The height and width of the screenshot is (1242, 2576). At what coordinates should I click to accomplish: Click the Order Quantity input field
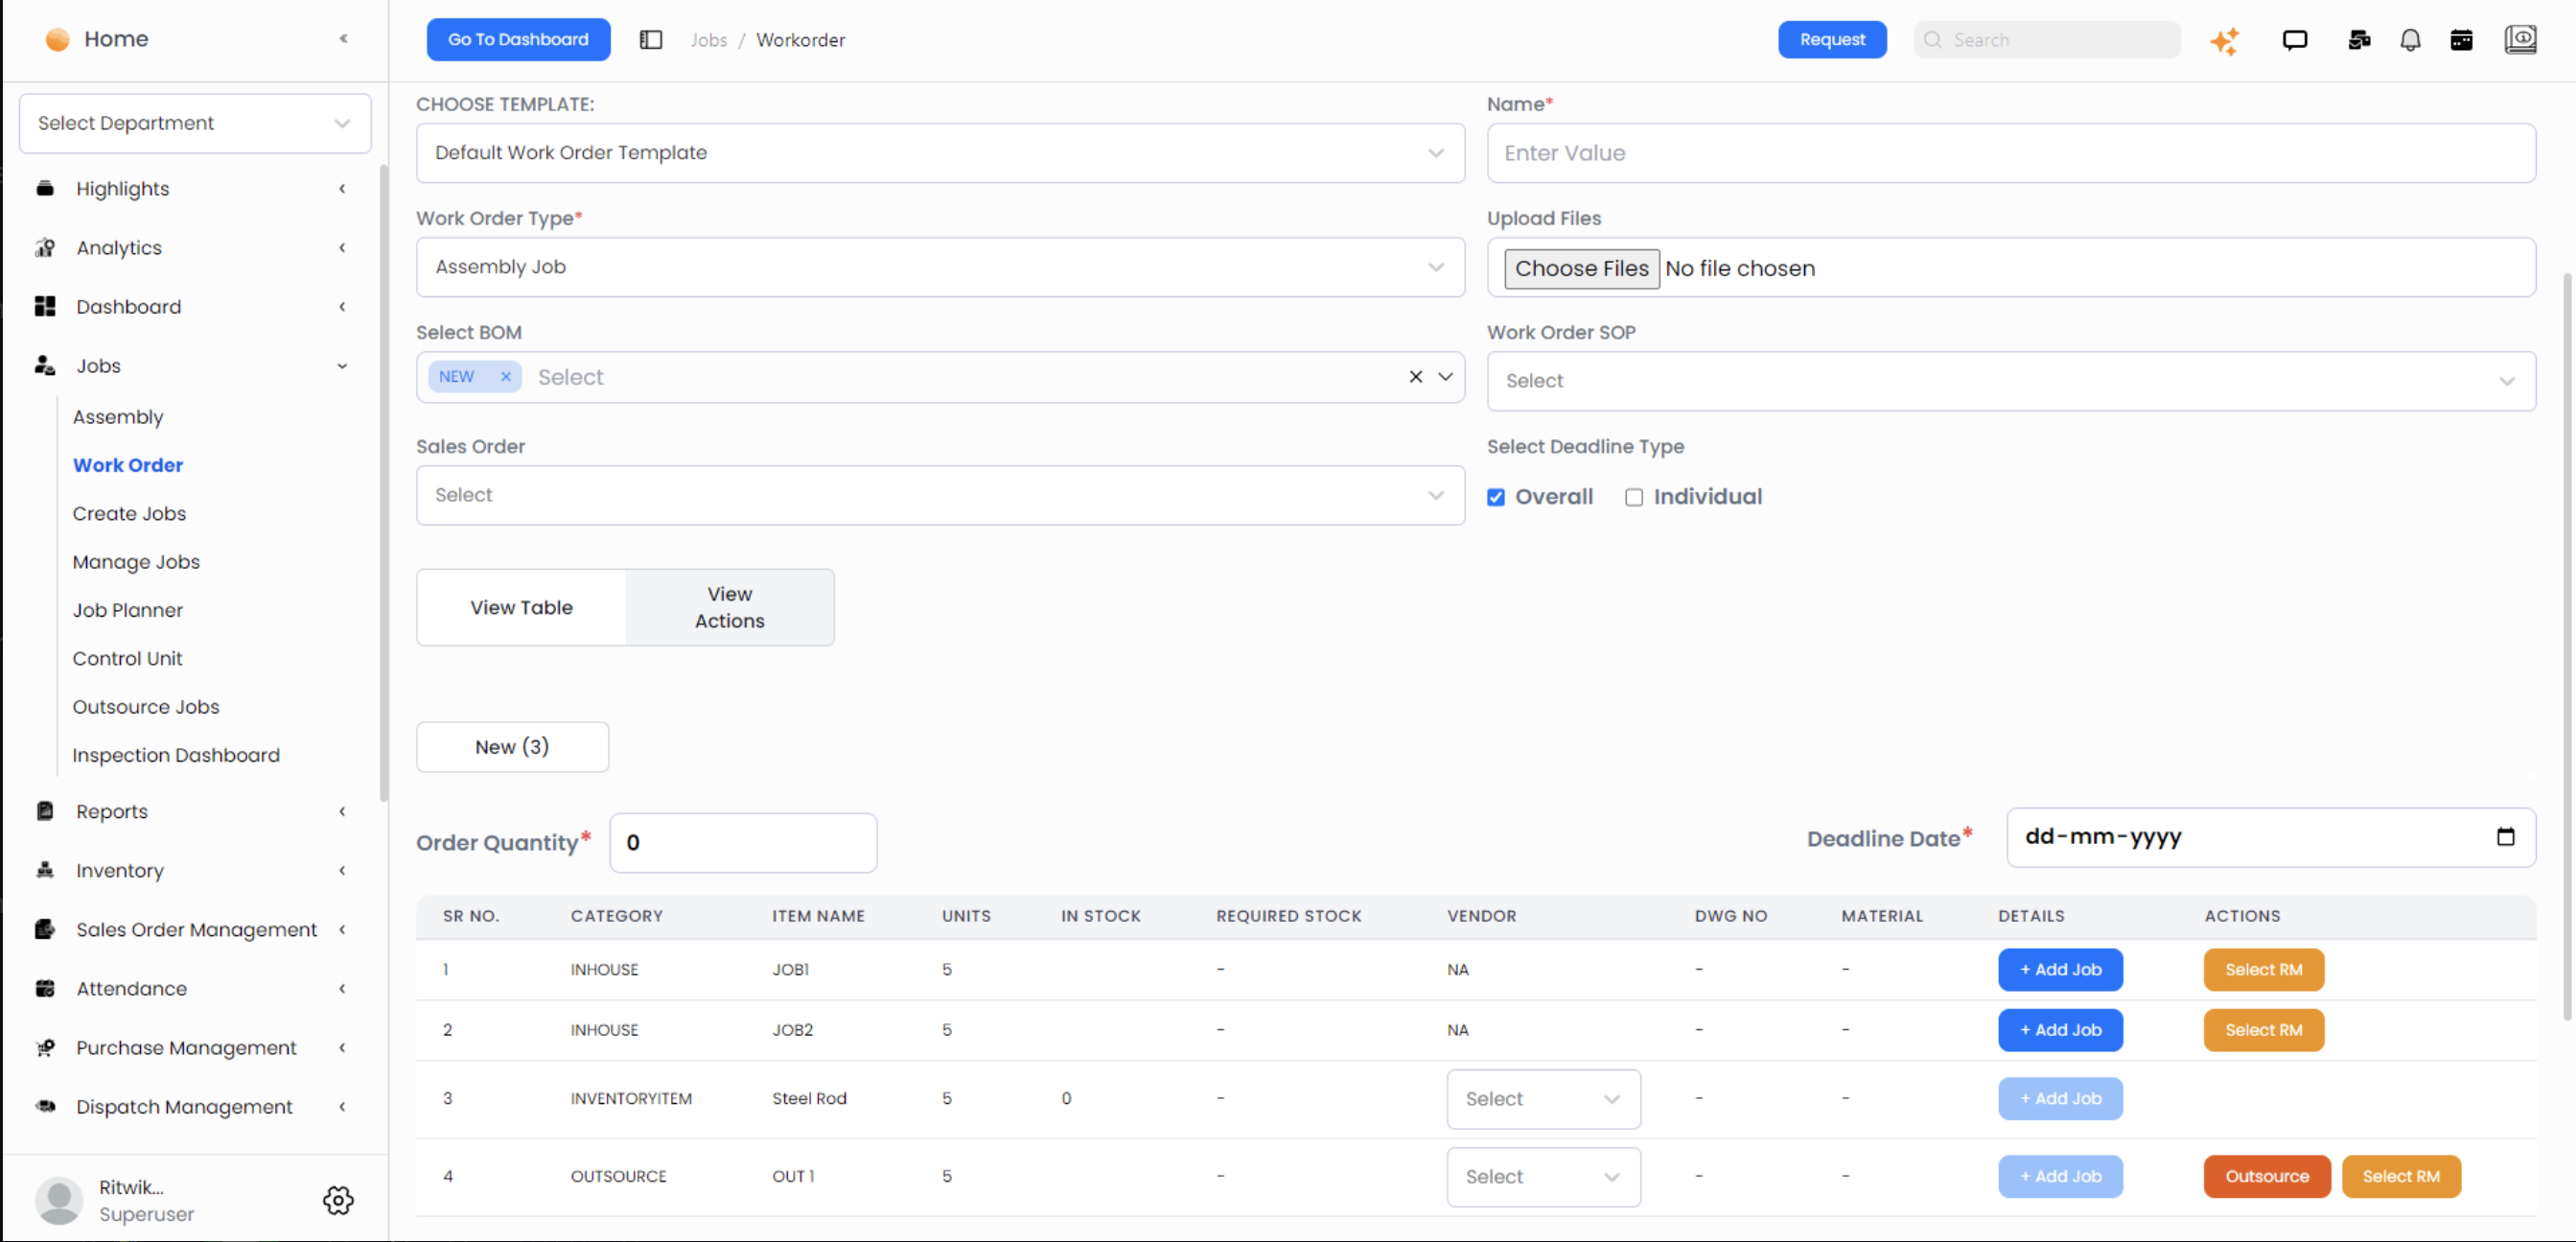pos(743,842)
